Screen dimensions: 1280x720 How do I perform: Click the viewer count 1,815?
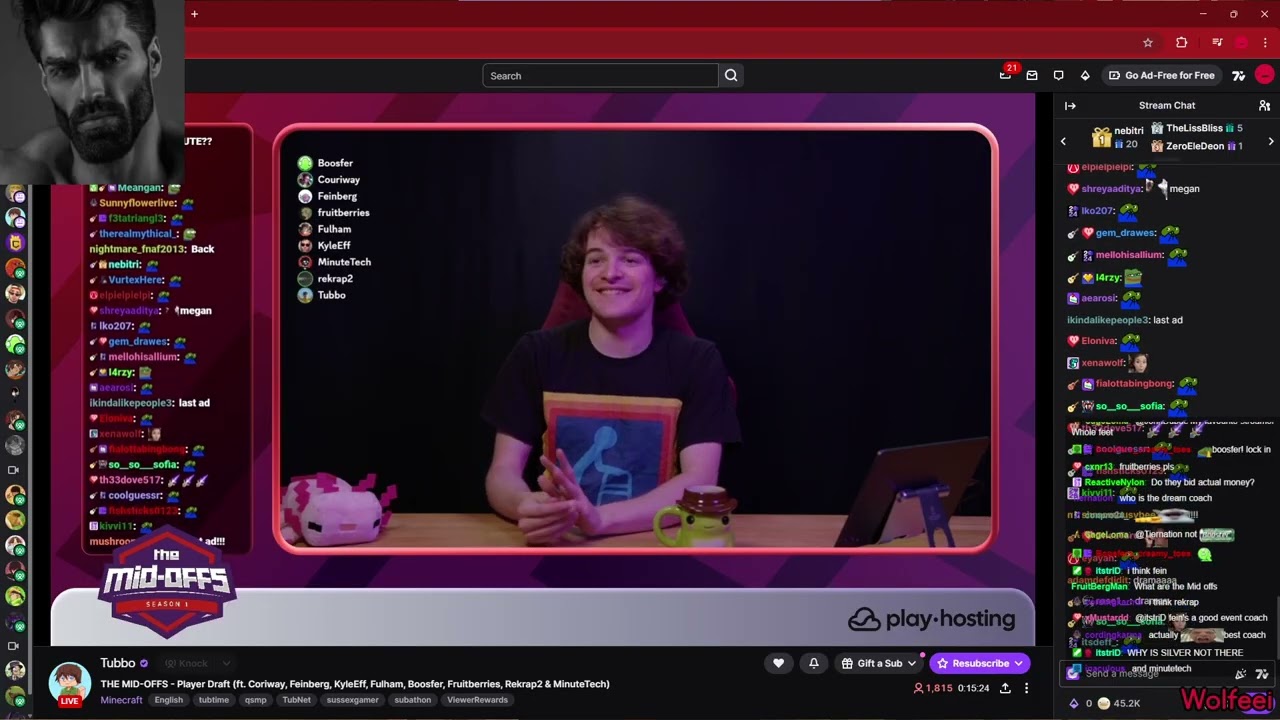tap(932, 688)
